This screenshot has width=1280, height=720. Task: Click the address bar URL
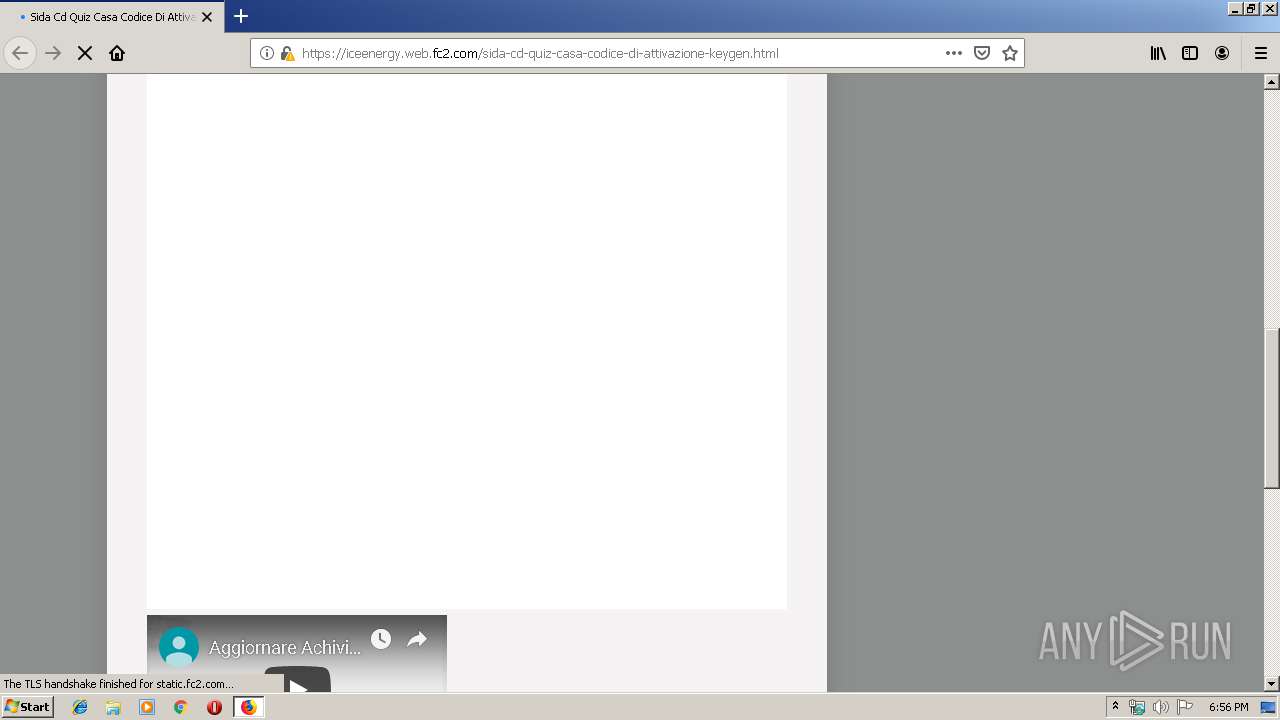click(x=540, y=53)
